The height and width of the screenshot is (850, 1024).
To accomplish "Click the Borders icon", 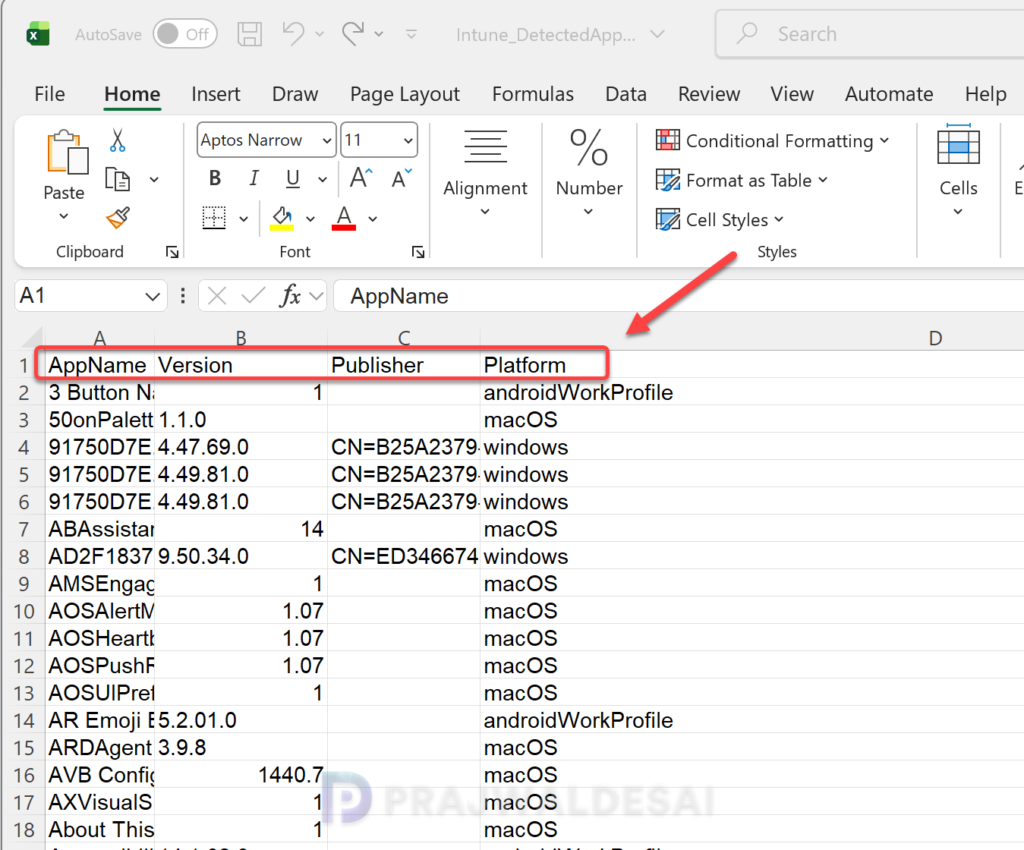I will point(214,218).
